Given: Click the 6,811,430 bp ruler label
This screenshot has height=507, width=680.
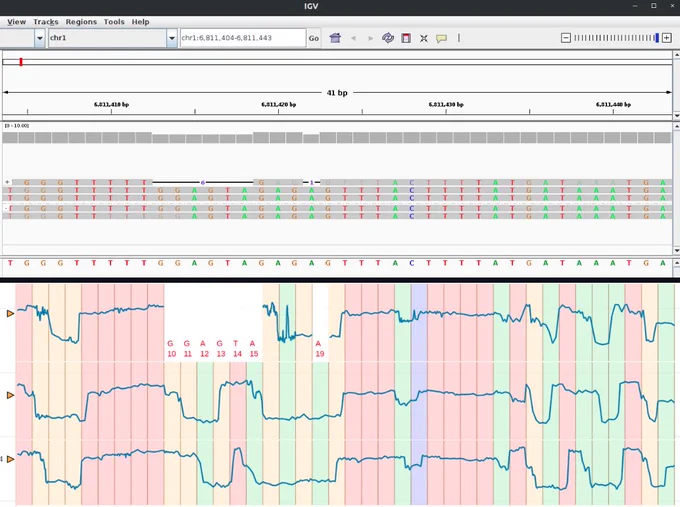Looking at the screenshot, I should pyautogui.click(x=446, y=105).
